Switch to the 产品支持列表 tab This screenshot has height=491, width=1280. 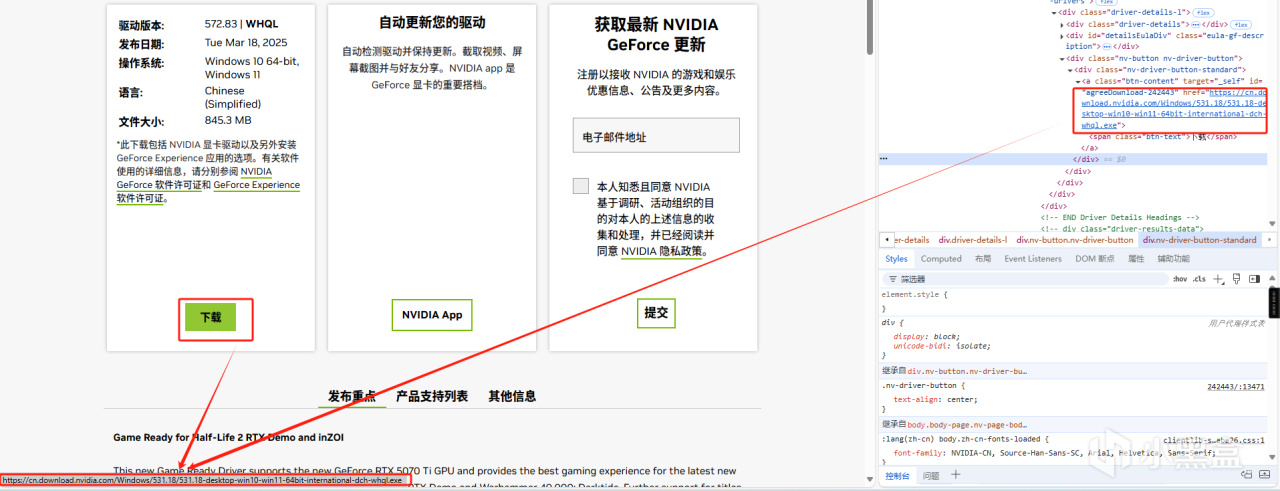432,396
